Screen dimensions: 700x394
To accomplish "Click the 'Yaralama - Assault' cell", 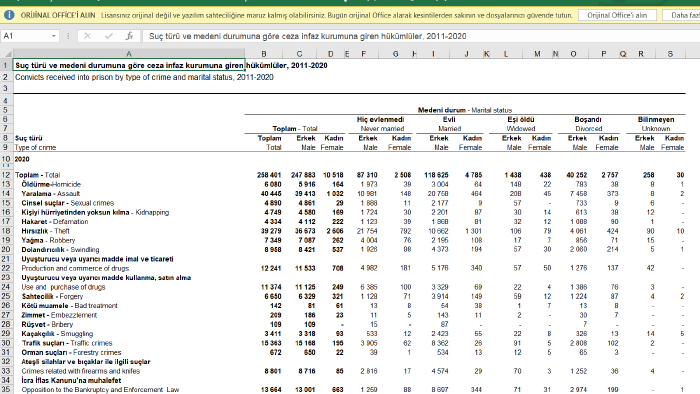I will coord(50,194).
